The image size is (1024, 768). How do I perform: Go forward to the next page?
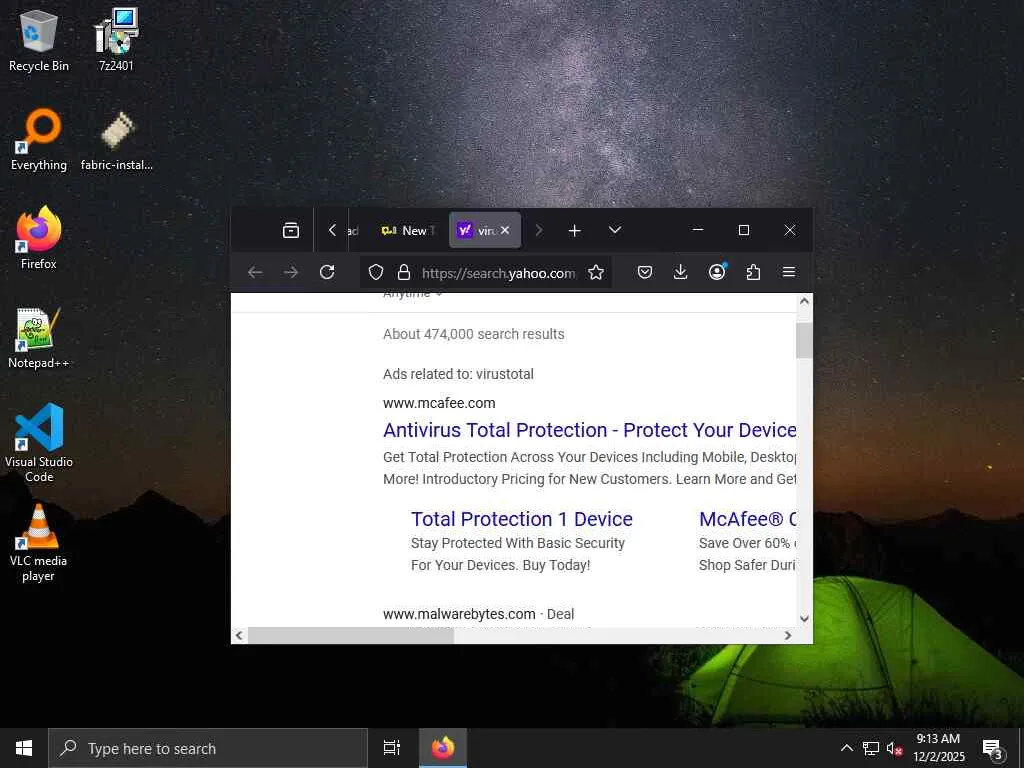(291, 272)
